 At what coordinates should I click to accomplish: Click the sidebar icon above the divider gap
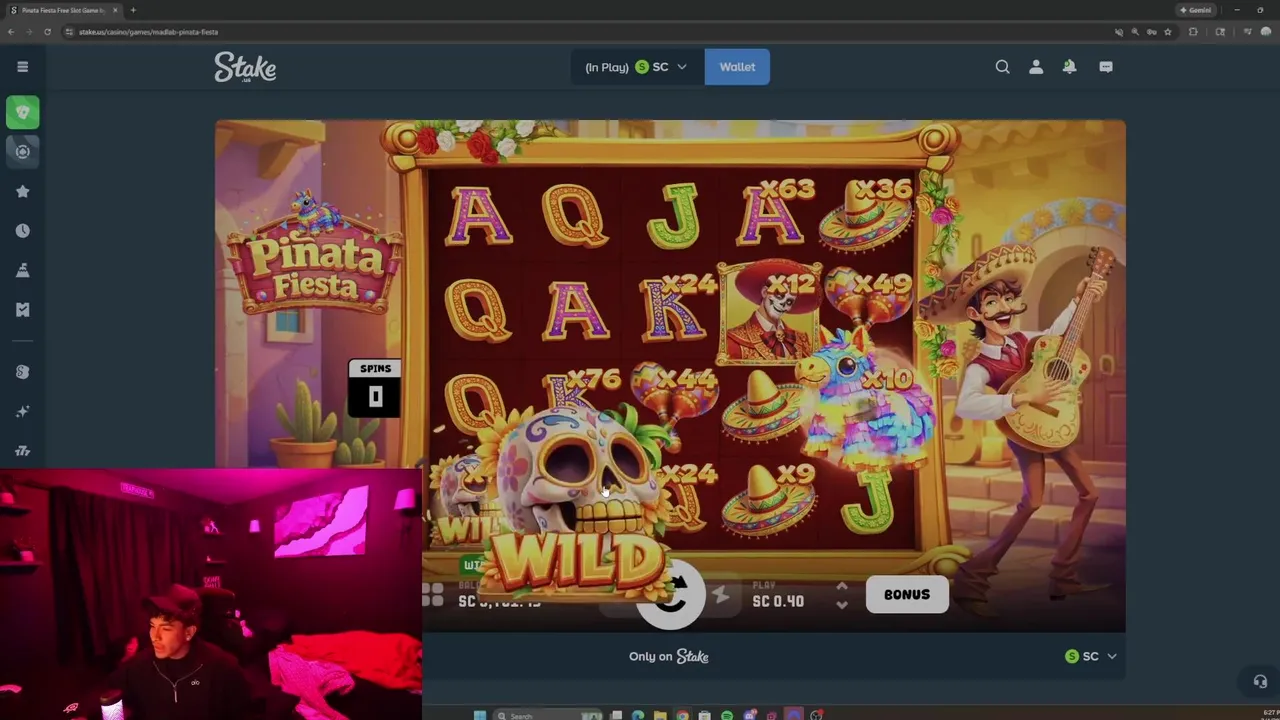[x=22, y=310]
